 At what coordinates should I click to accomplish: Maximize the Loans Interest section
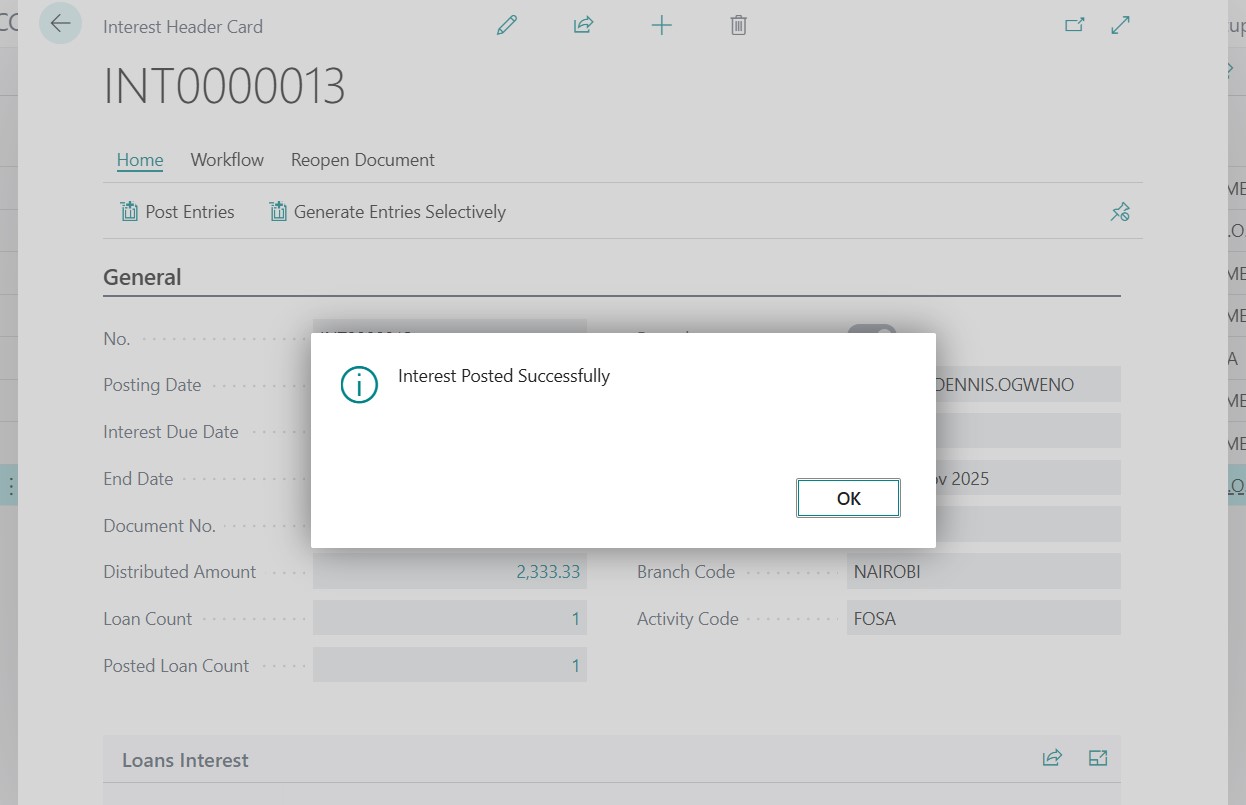(1098, 758)
